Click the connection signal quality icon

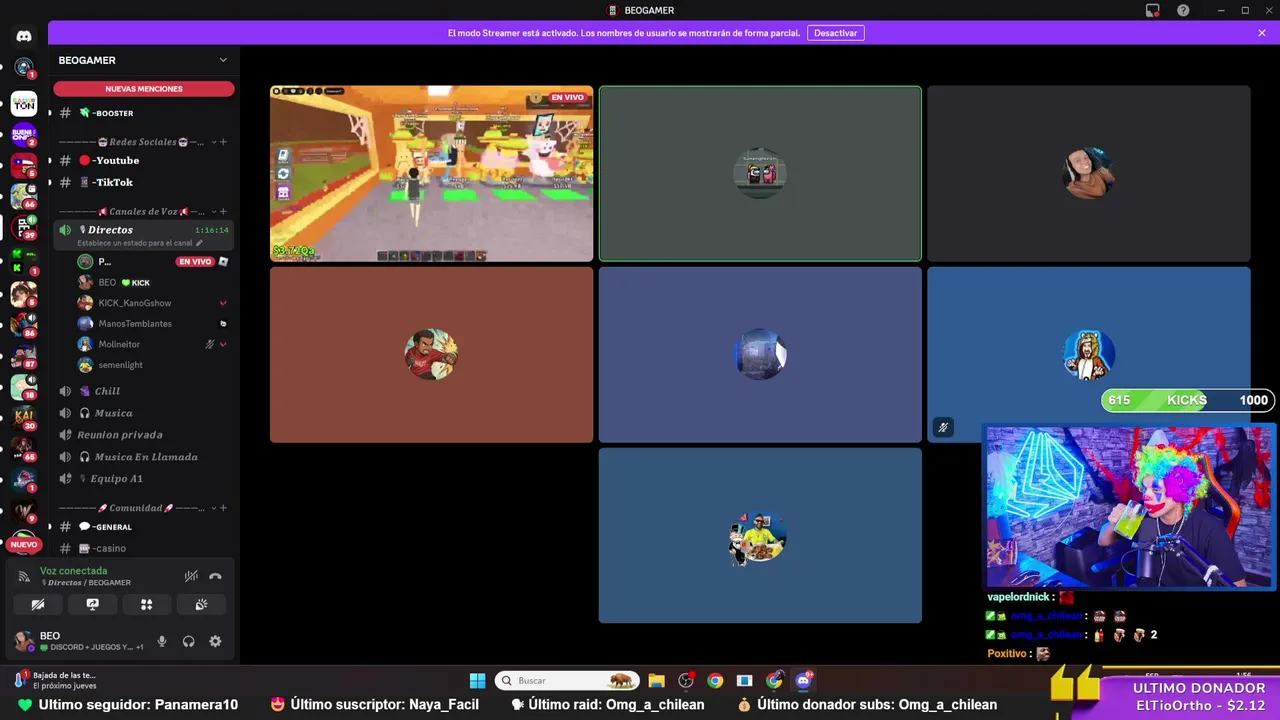24,577
